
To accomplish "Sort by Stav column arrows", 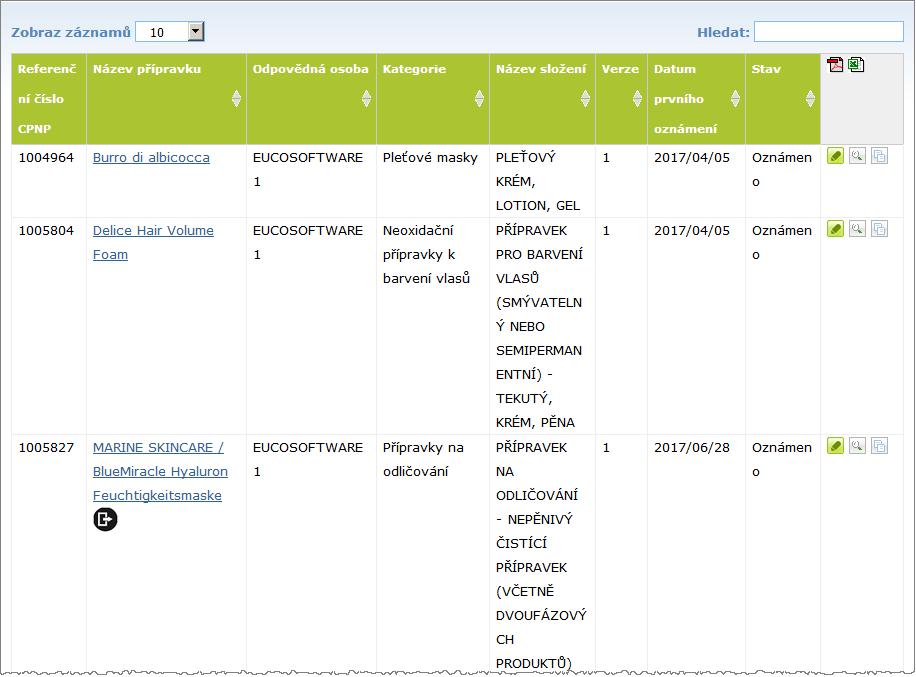I will [810, 99].
